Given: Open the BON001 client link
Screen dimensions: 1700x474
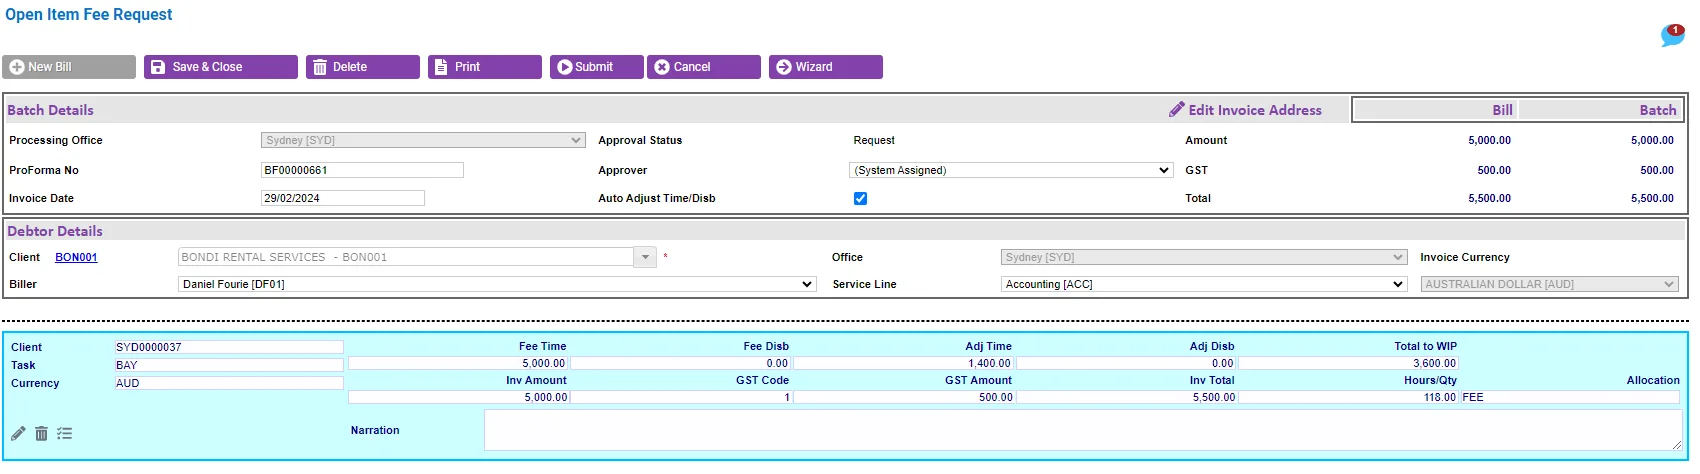Looking at the screenshot, I should (76, 257).
